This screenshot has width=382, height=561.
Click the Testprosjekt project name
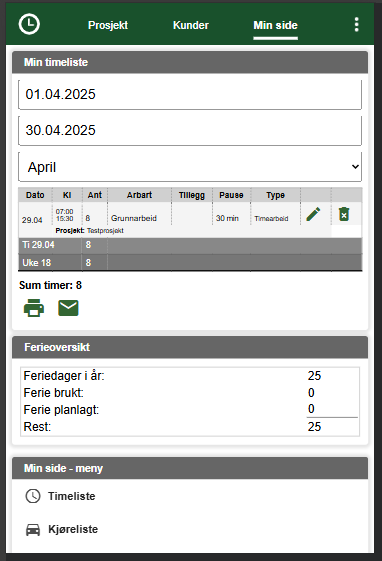point(105,231)
